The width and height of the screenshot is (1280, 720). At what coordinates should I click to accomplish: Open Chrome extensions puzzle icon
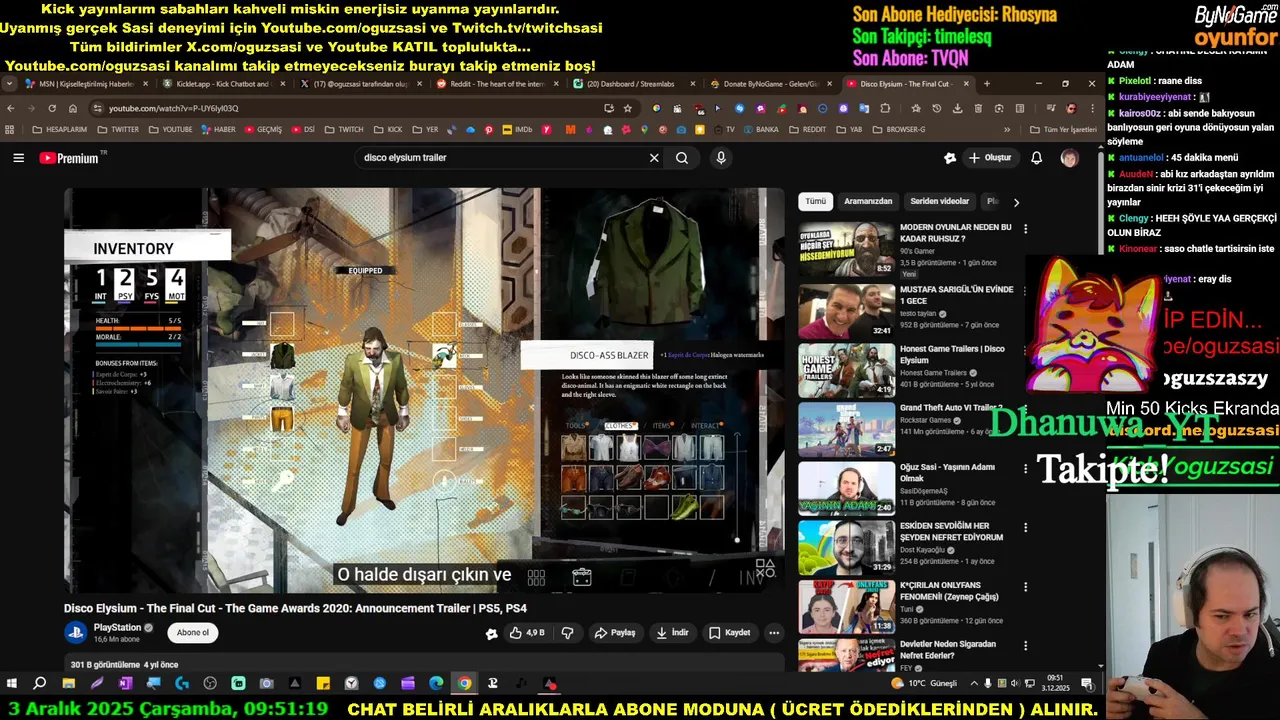coord(885,108)
